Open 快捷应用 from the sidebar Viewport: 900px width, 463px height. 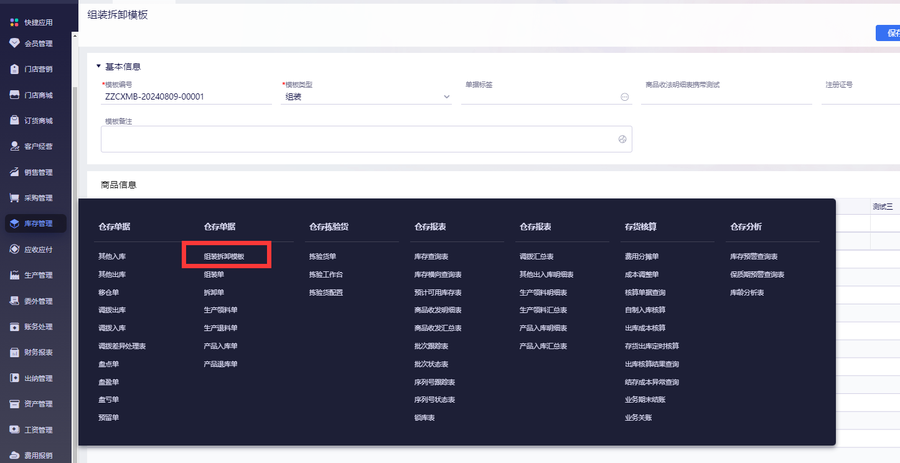coord(32,23)
